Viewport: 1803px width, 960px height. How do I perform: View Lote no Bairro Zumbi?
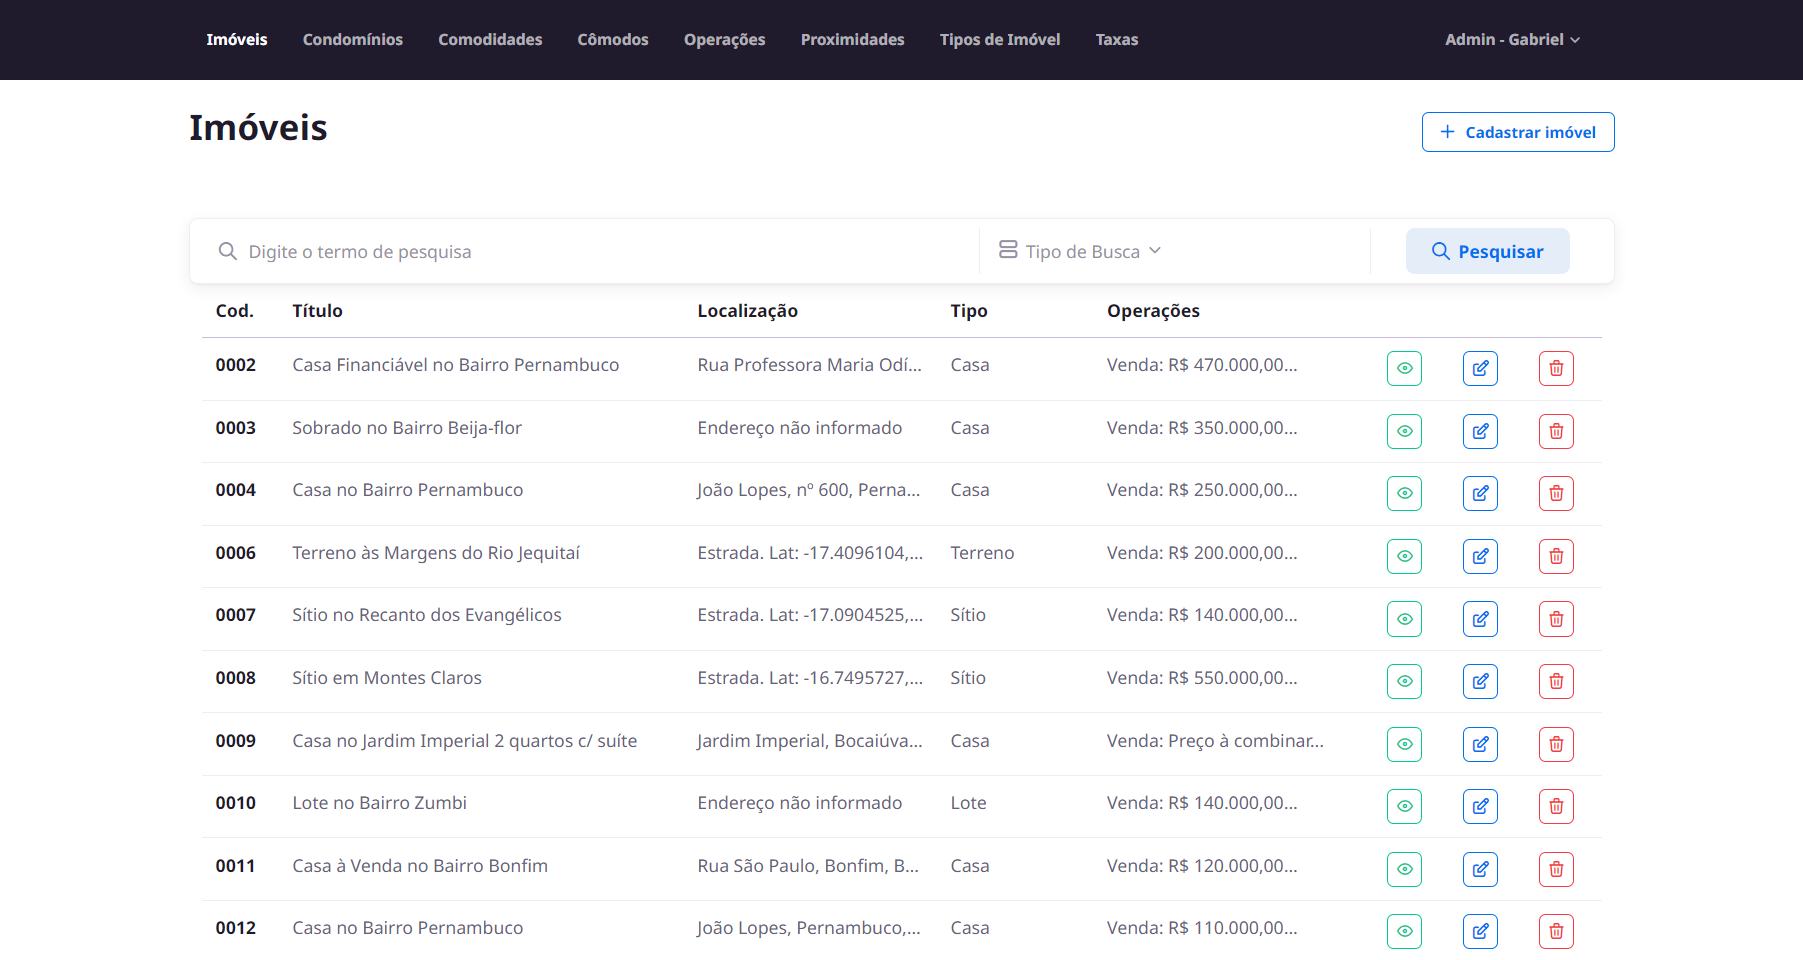(1404, 806)
